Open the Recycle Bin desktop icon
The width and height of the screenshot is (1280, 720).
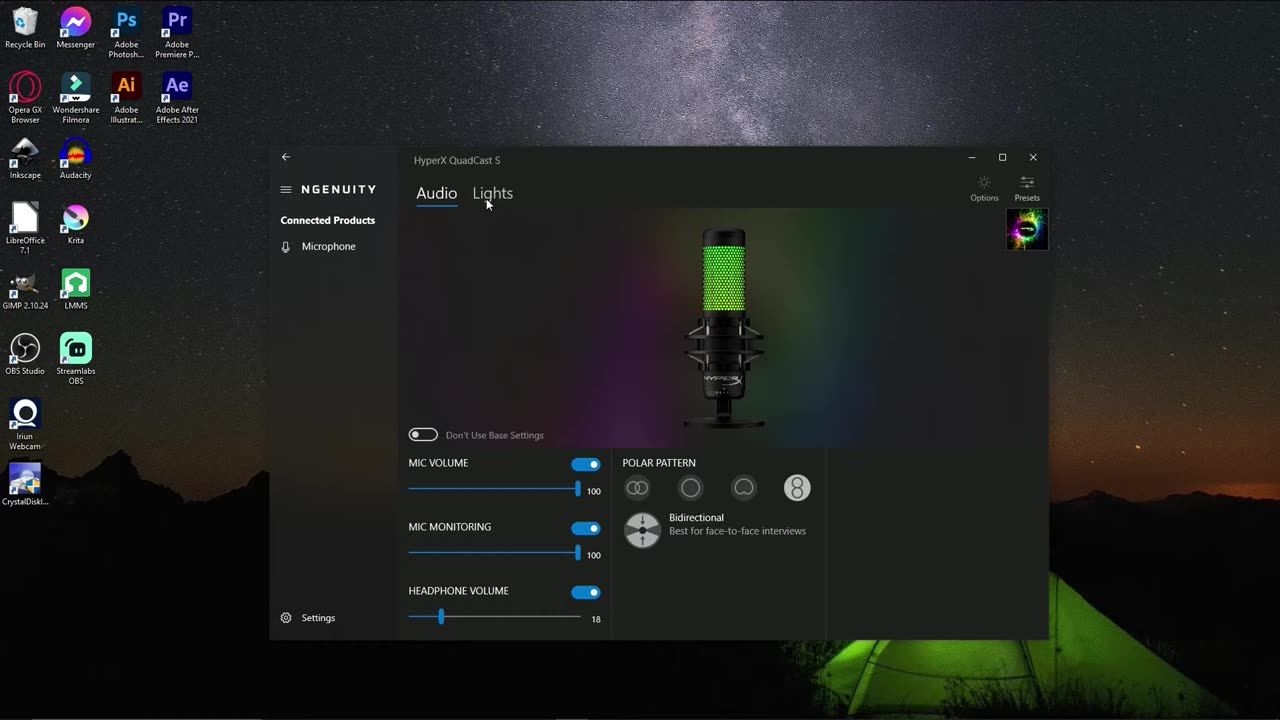tap(25, 29)
